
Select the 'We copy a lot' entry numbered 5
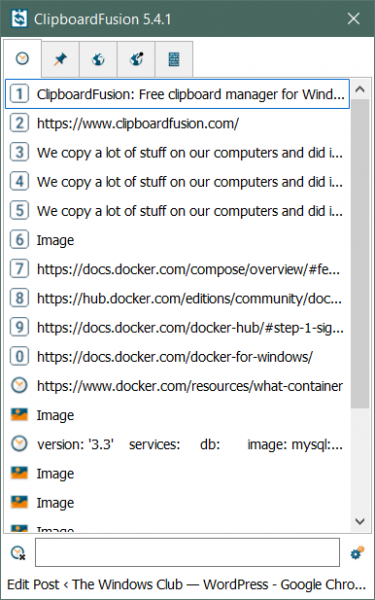point(177,210)
